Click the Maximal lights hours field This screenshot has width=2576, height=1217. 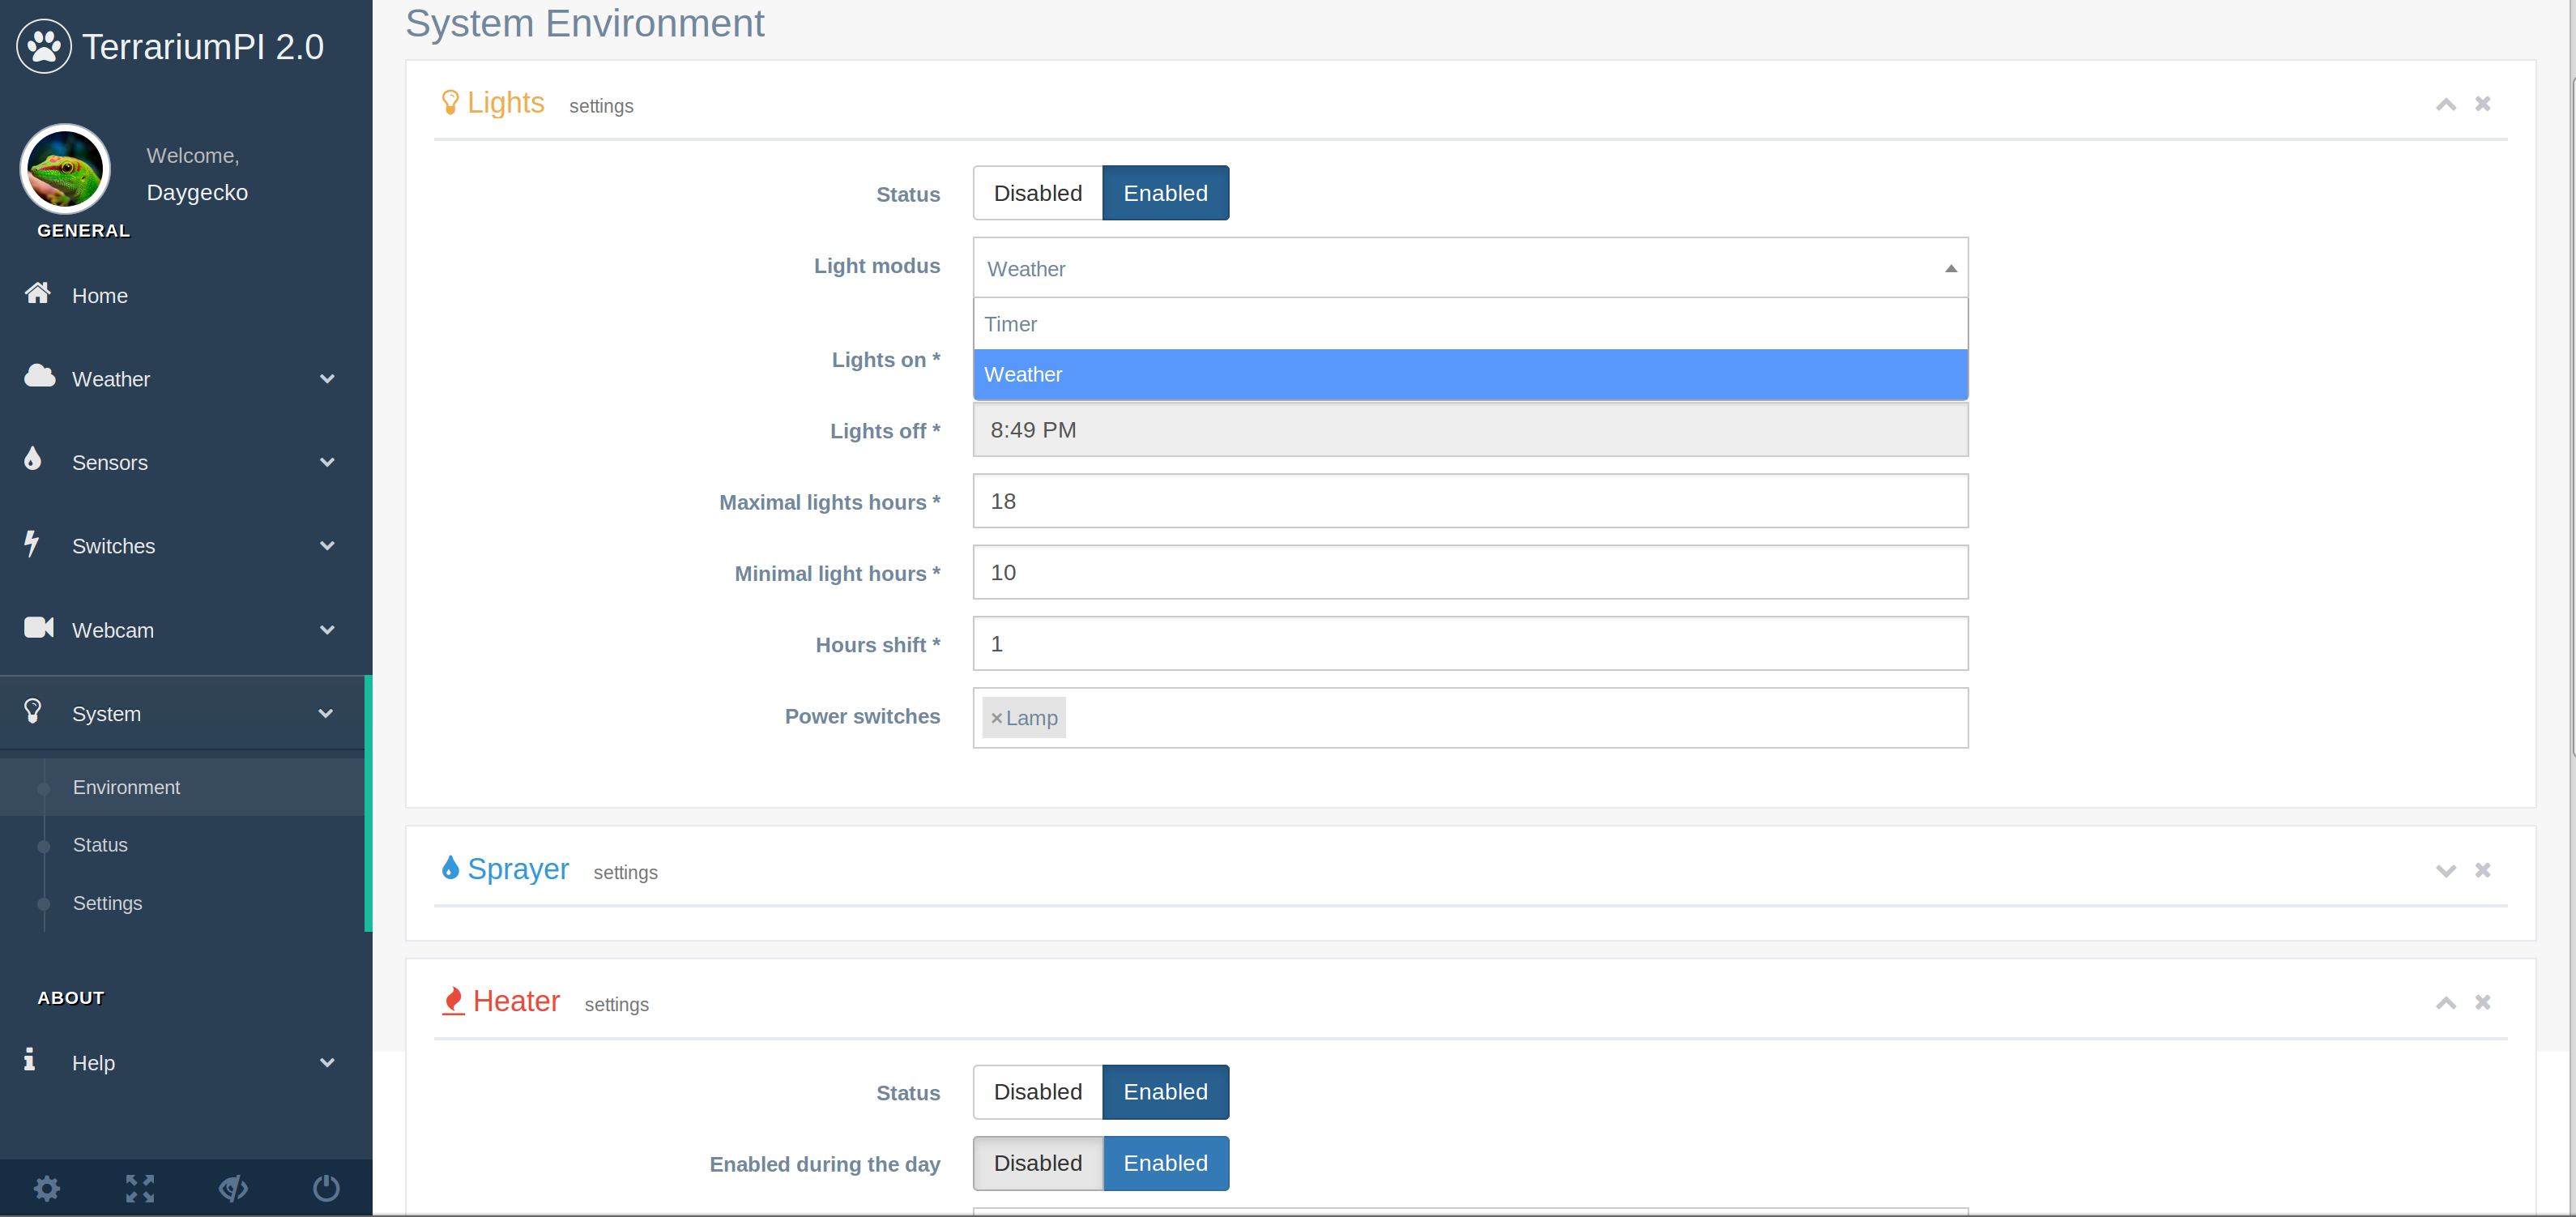click(1470, 501)
